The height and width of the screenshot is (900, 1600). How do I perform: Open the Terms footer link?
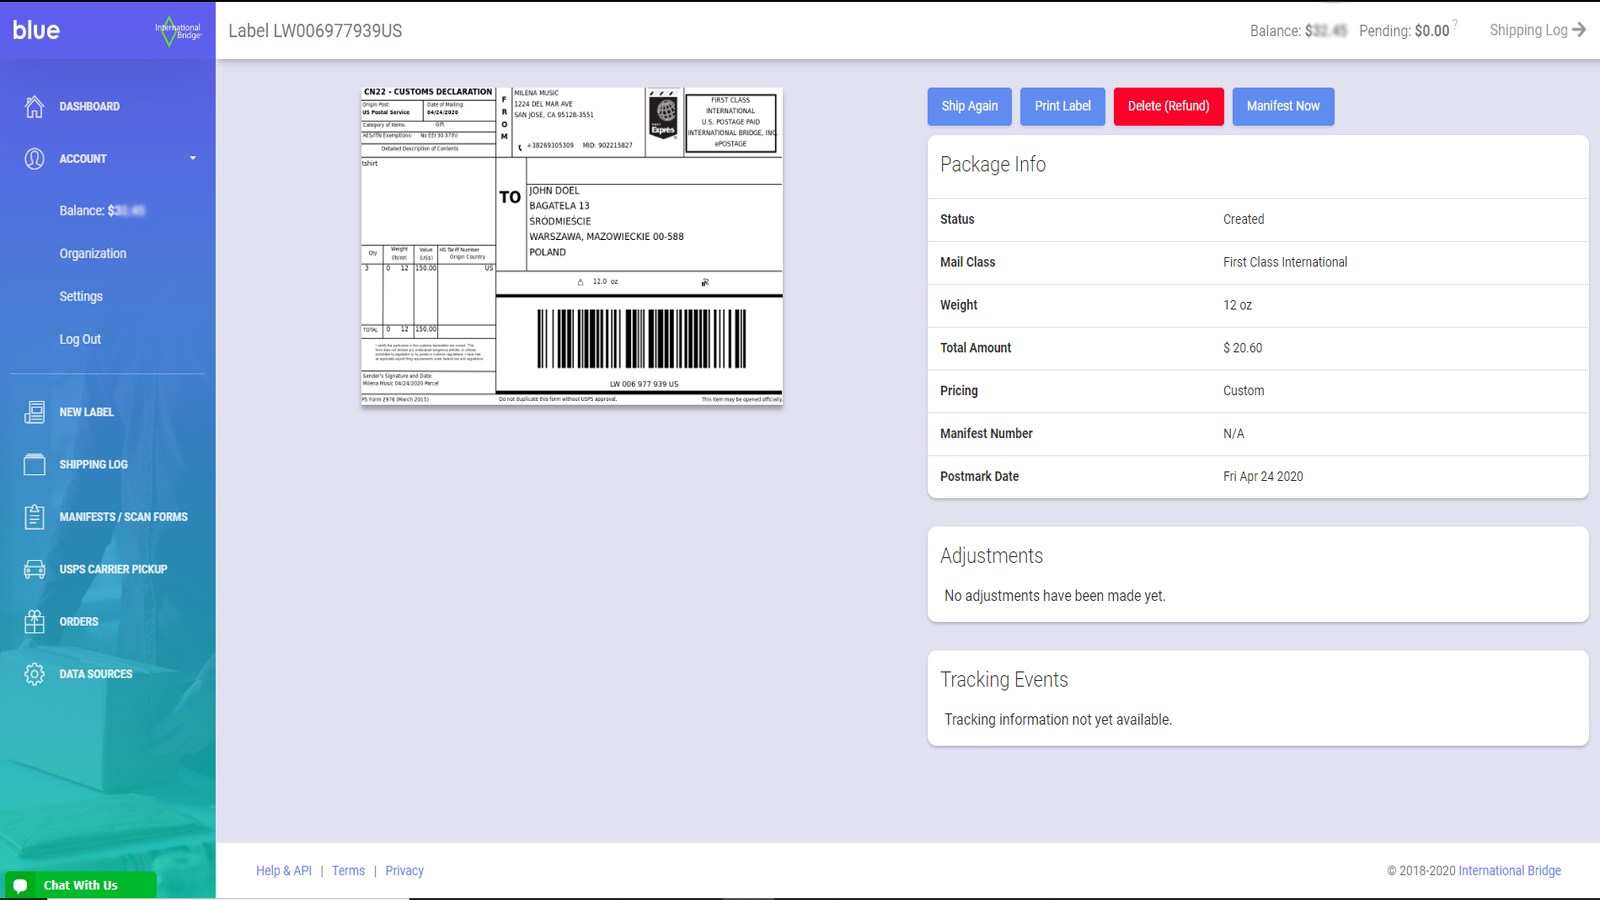click(x=348, y=871)
